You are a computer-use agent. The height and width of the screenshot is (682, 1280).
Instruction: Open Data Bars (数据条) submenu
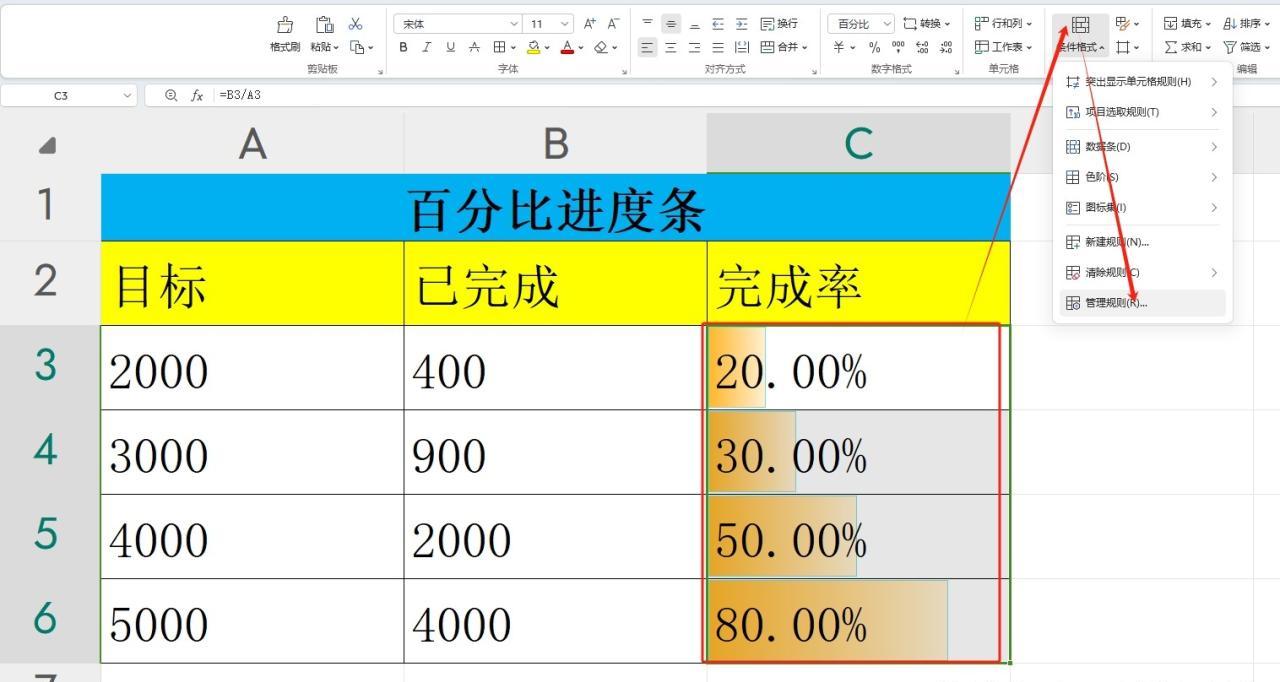1142,147
